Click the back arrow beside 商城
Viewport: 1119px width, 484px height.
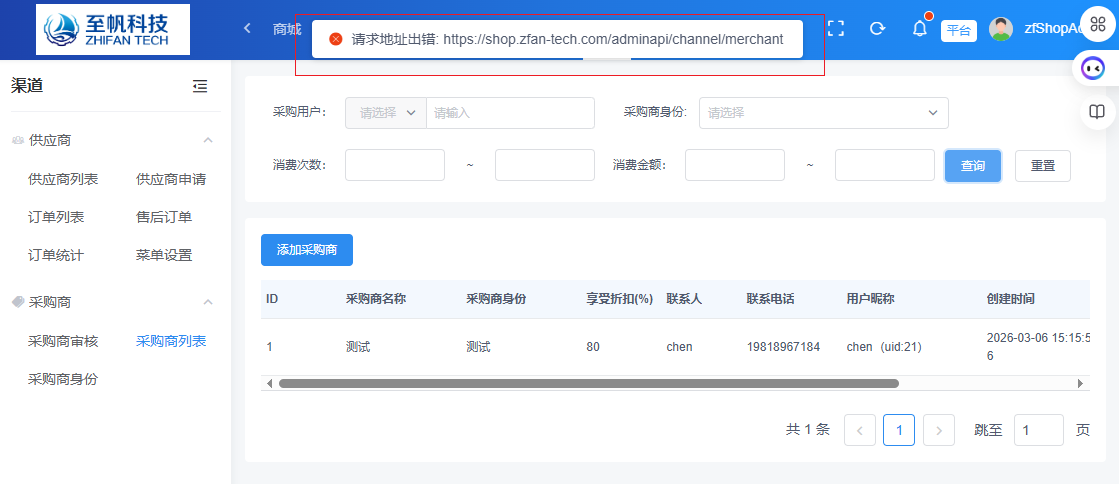(x=247, y=29)
